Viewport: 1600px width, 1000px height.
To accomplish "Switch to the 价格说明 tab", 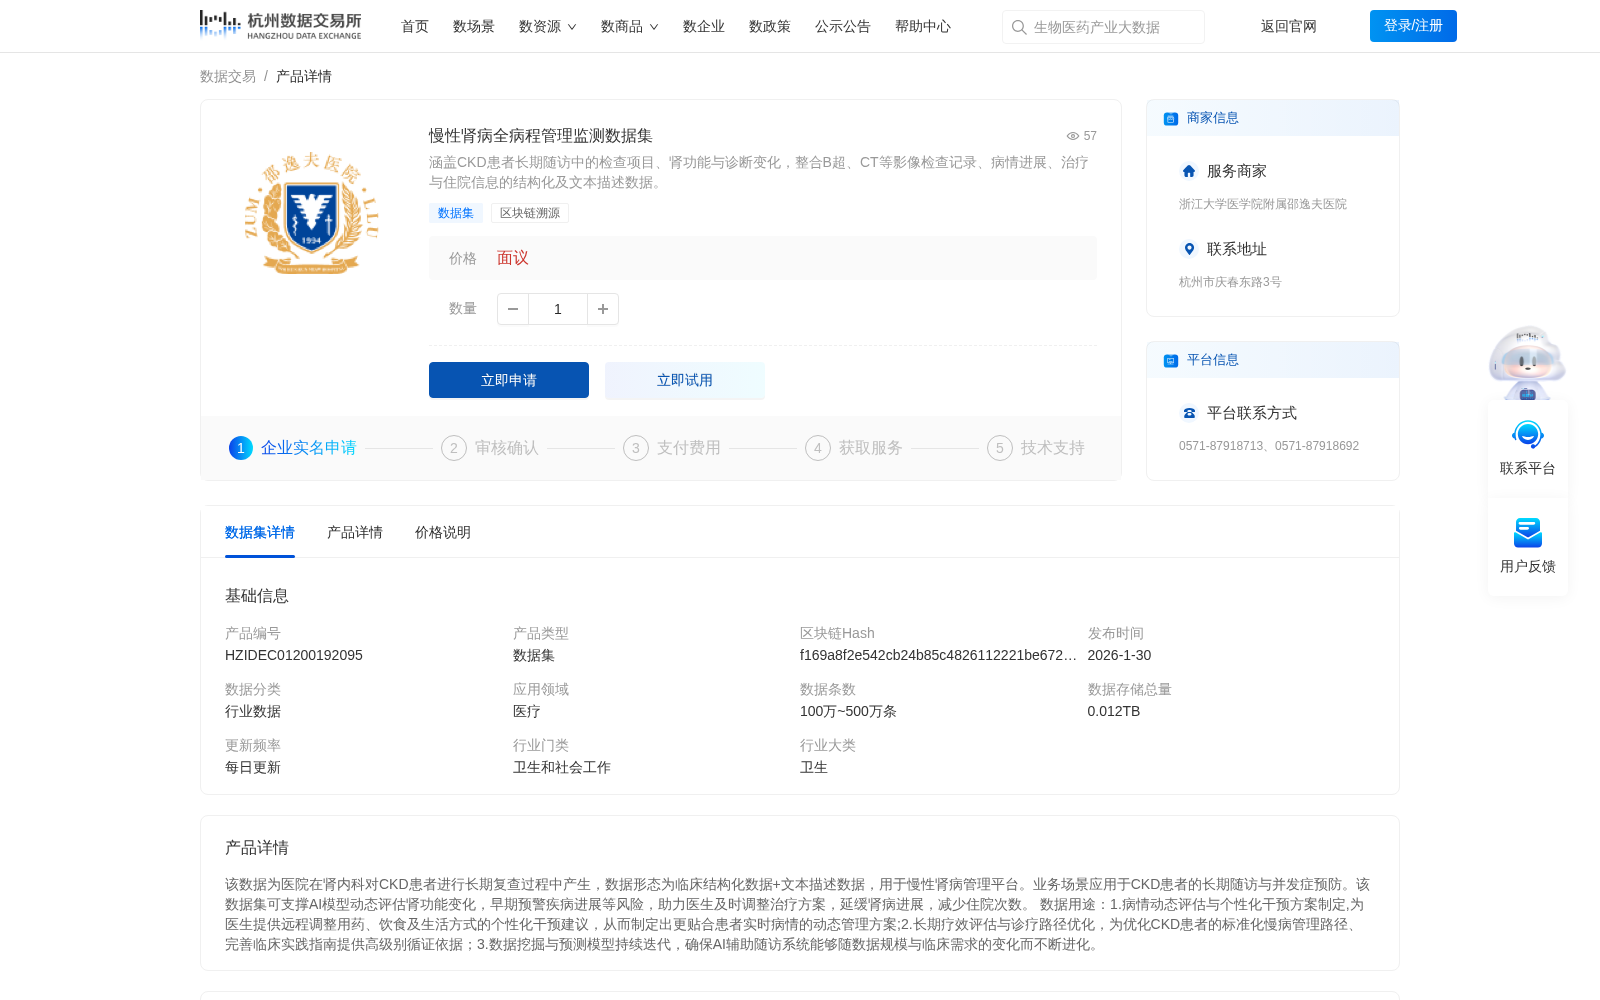I will coord(443,533).
